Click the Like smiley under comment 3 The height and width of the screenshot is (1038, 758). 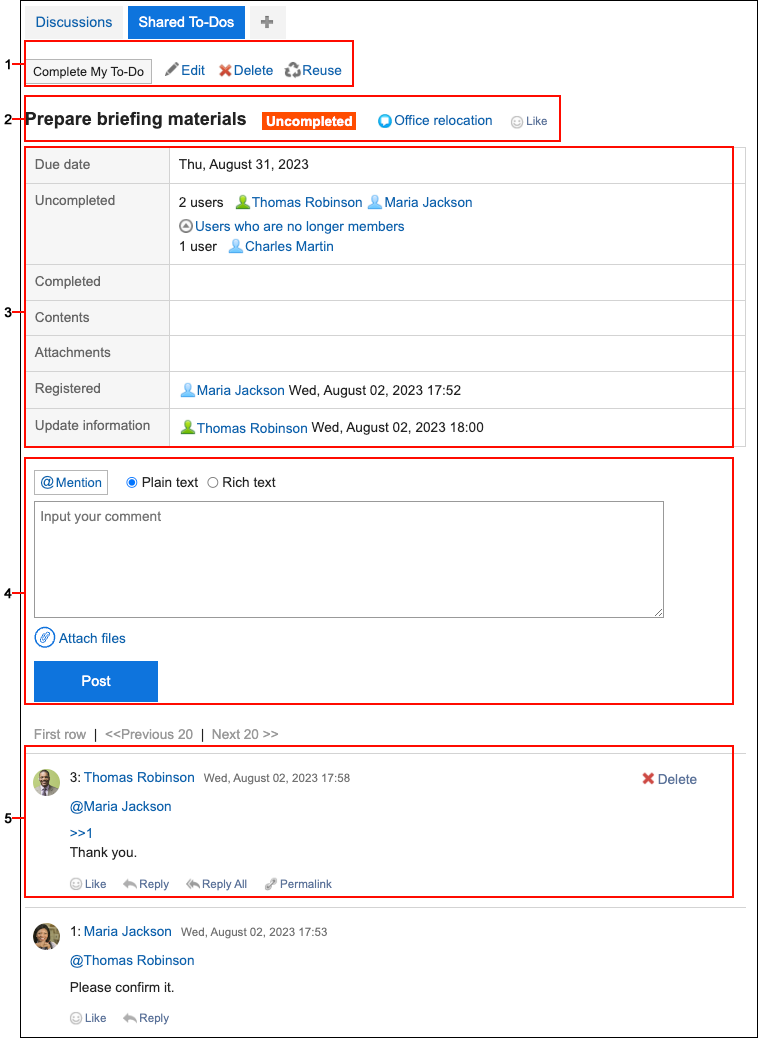76,884
